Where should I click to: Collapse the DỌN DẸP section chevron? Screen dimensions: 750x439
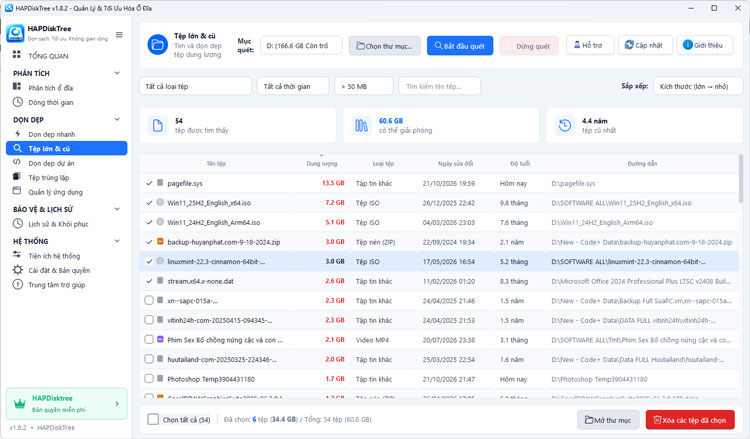tap(117, 119)
